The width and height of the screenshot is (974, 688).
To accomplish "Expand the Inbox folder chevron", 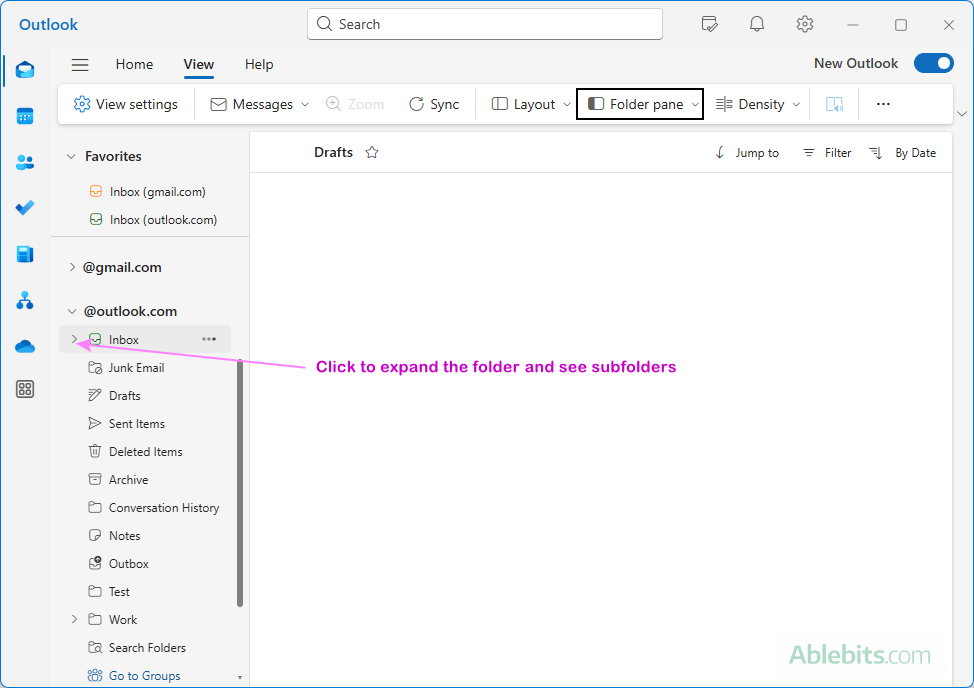I will [x=75, y=339].
